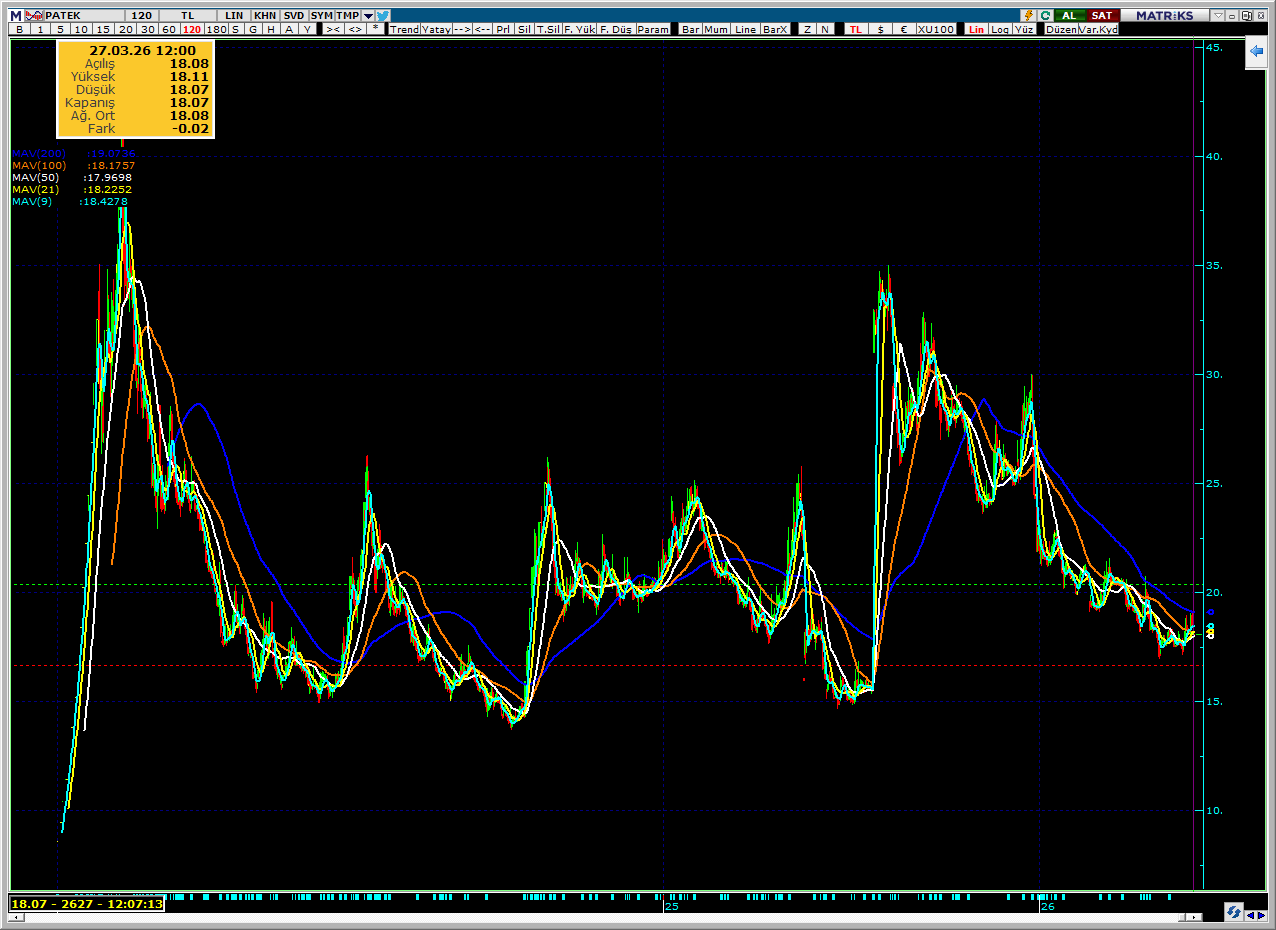Open the Düzen menu
This screenshot has width=1276, height=930.
(x=1059, y=29)
